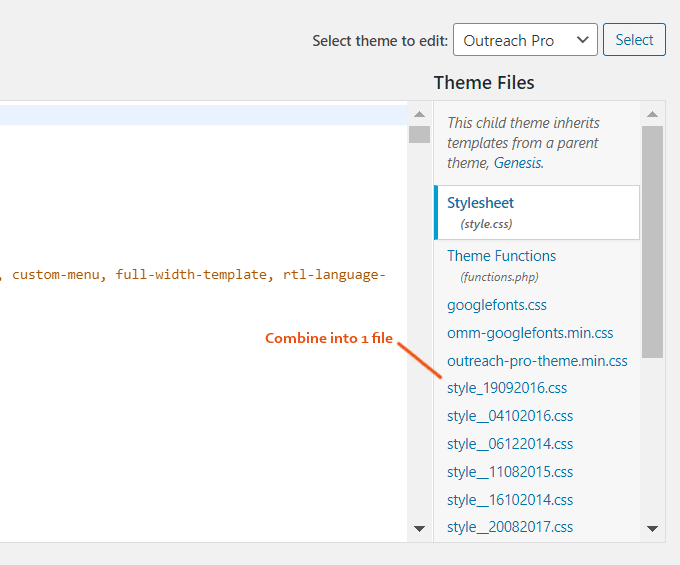The height and width of the screenshot is (565, 680).
Task: Click the Select button
Action: tap(634, 40)
